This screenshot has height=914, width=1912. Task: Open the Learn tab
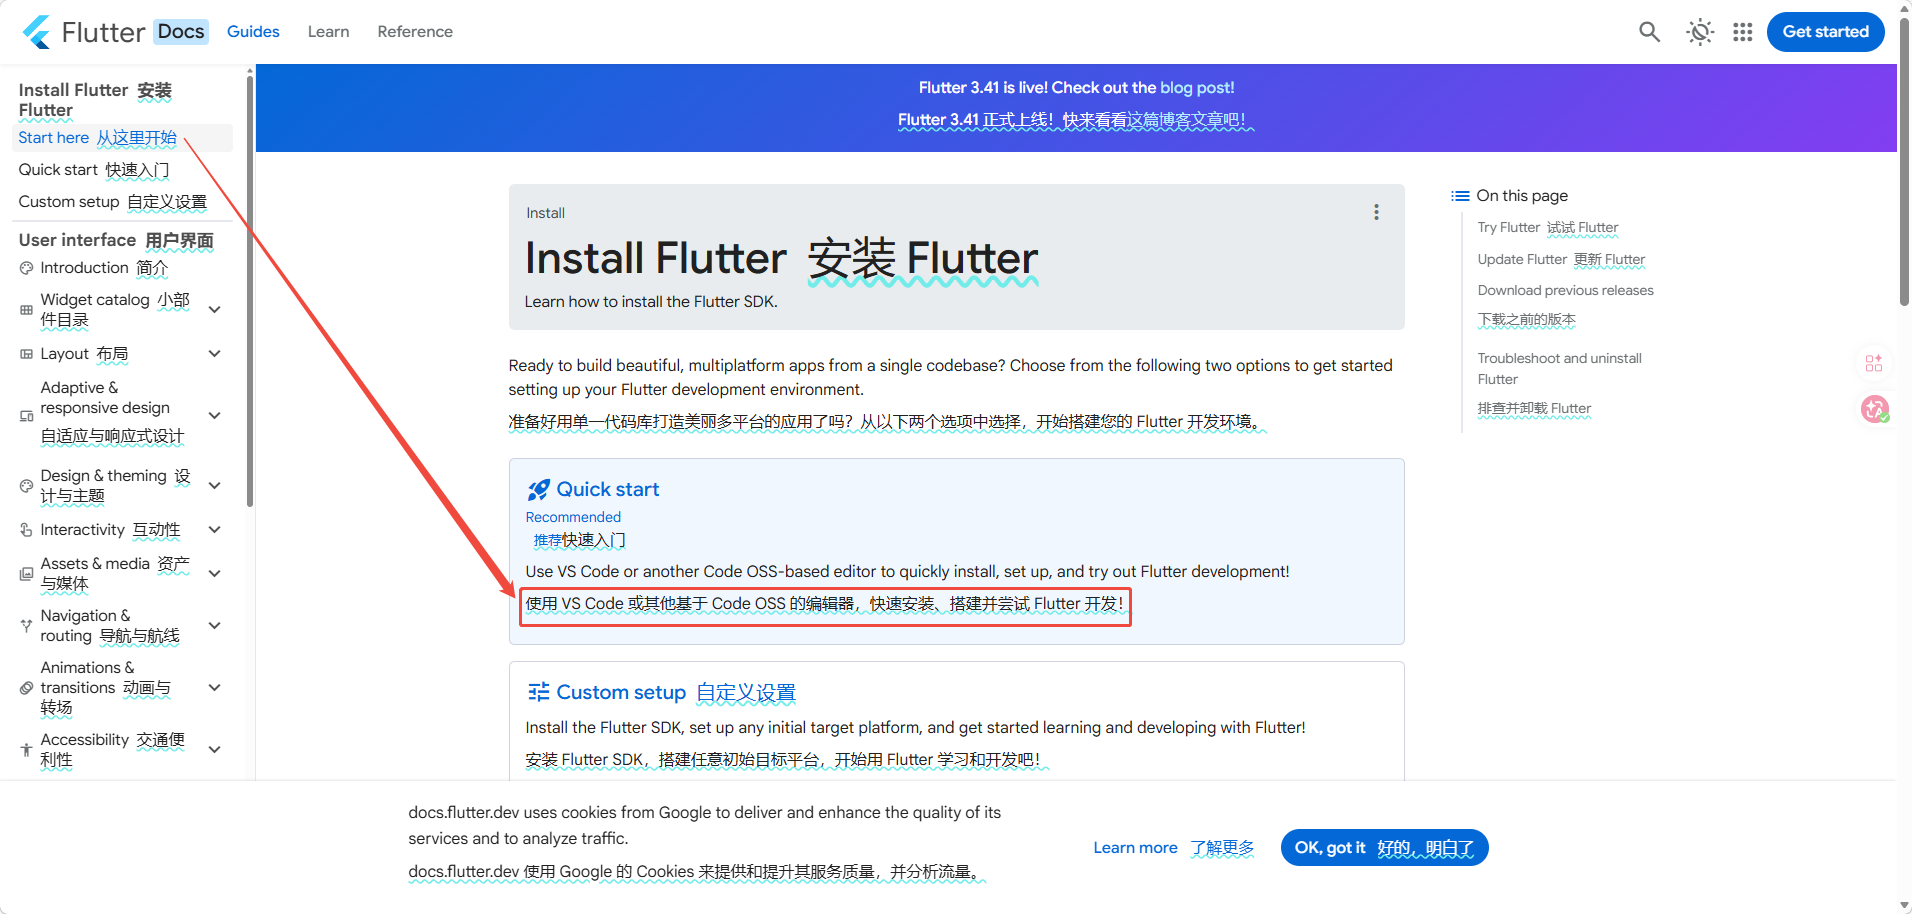(328, 32)
